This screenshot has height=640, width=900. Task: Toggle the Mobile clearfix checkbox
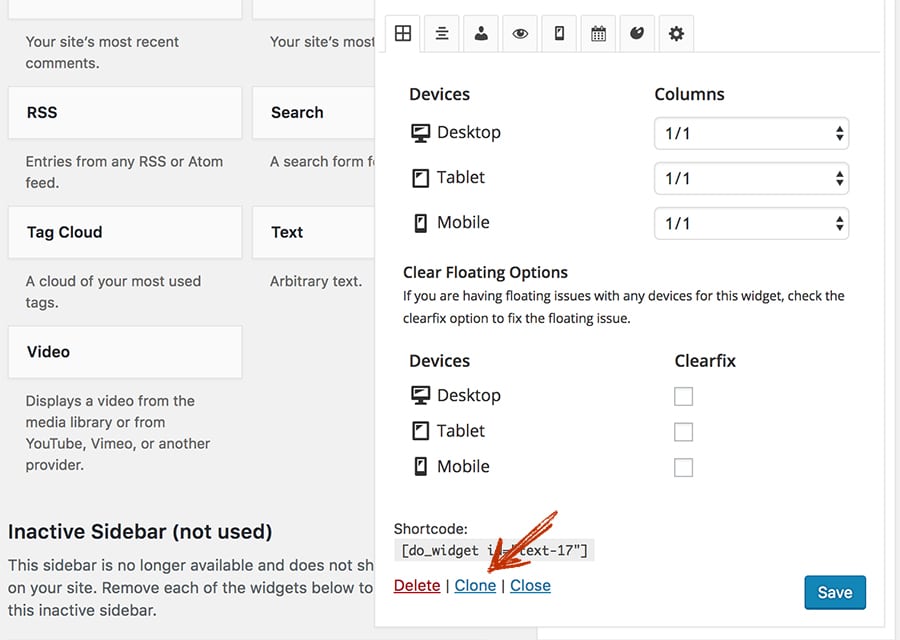(684, 468)
